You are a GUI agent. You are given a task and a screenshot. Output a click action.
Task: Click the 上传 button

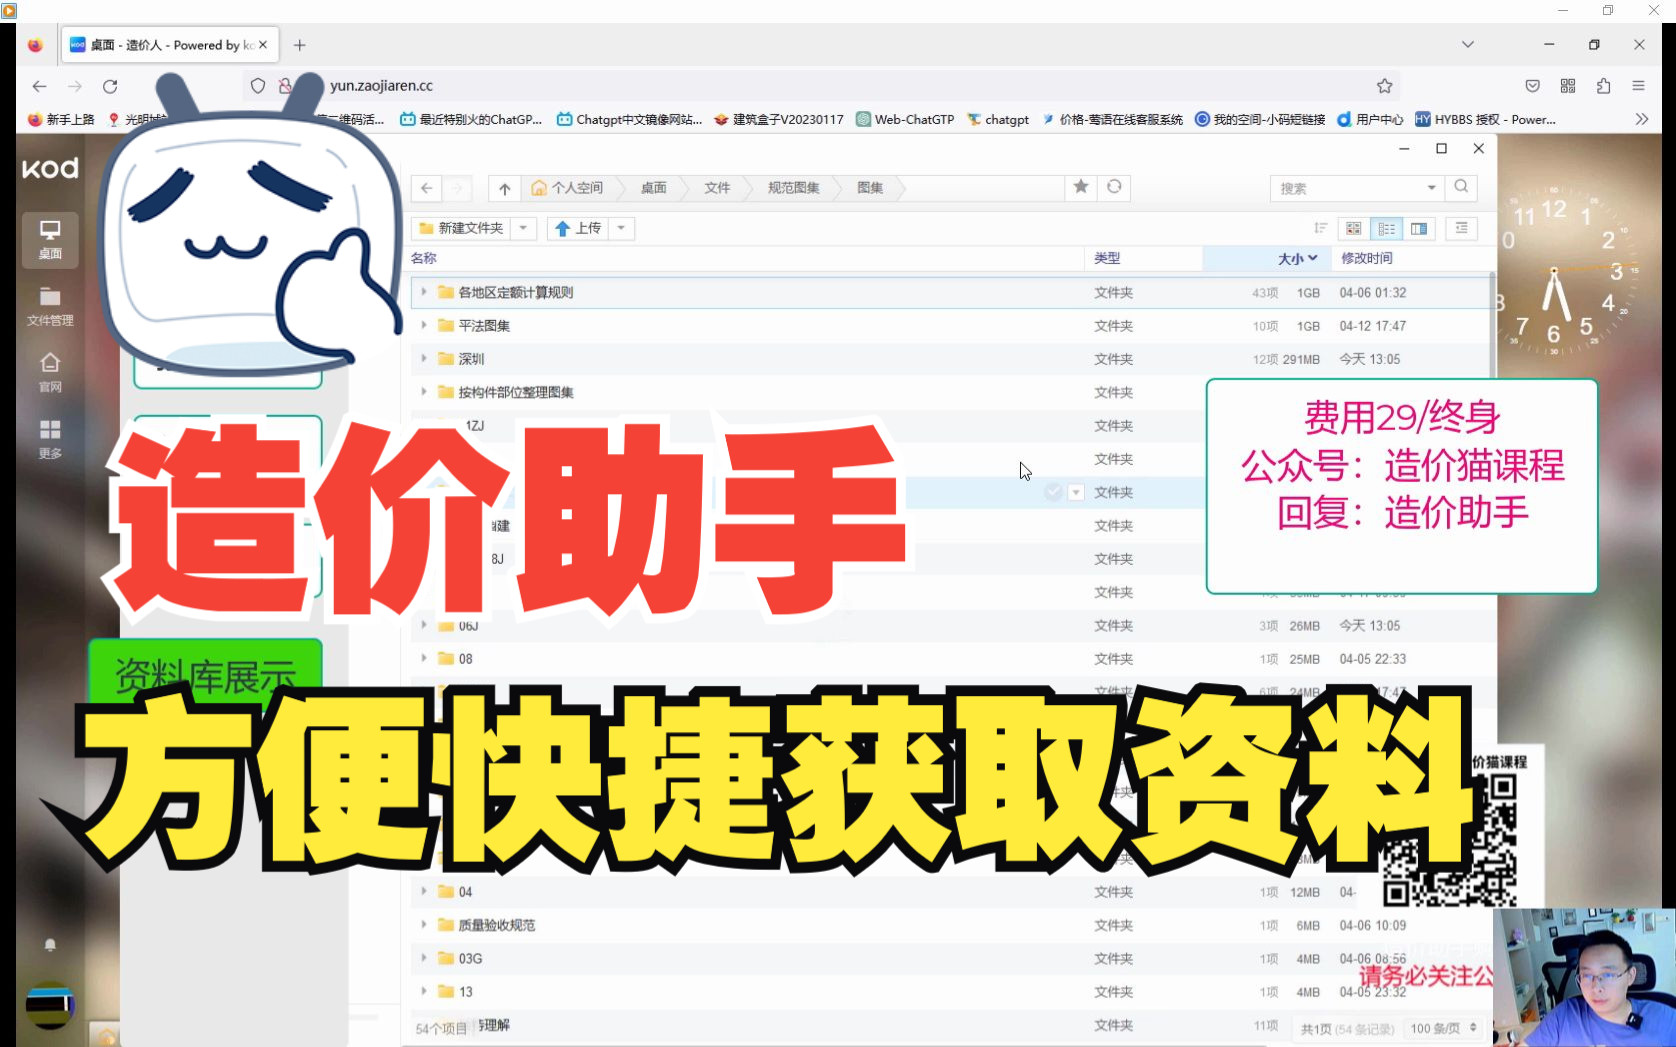(x=578, y=228)
